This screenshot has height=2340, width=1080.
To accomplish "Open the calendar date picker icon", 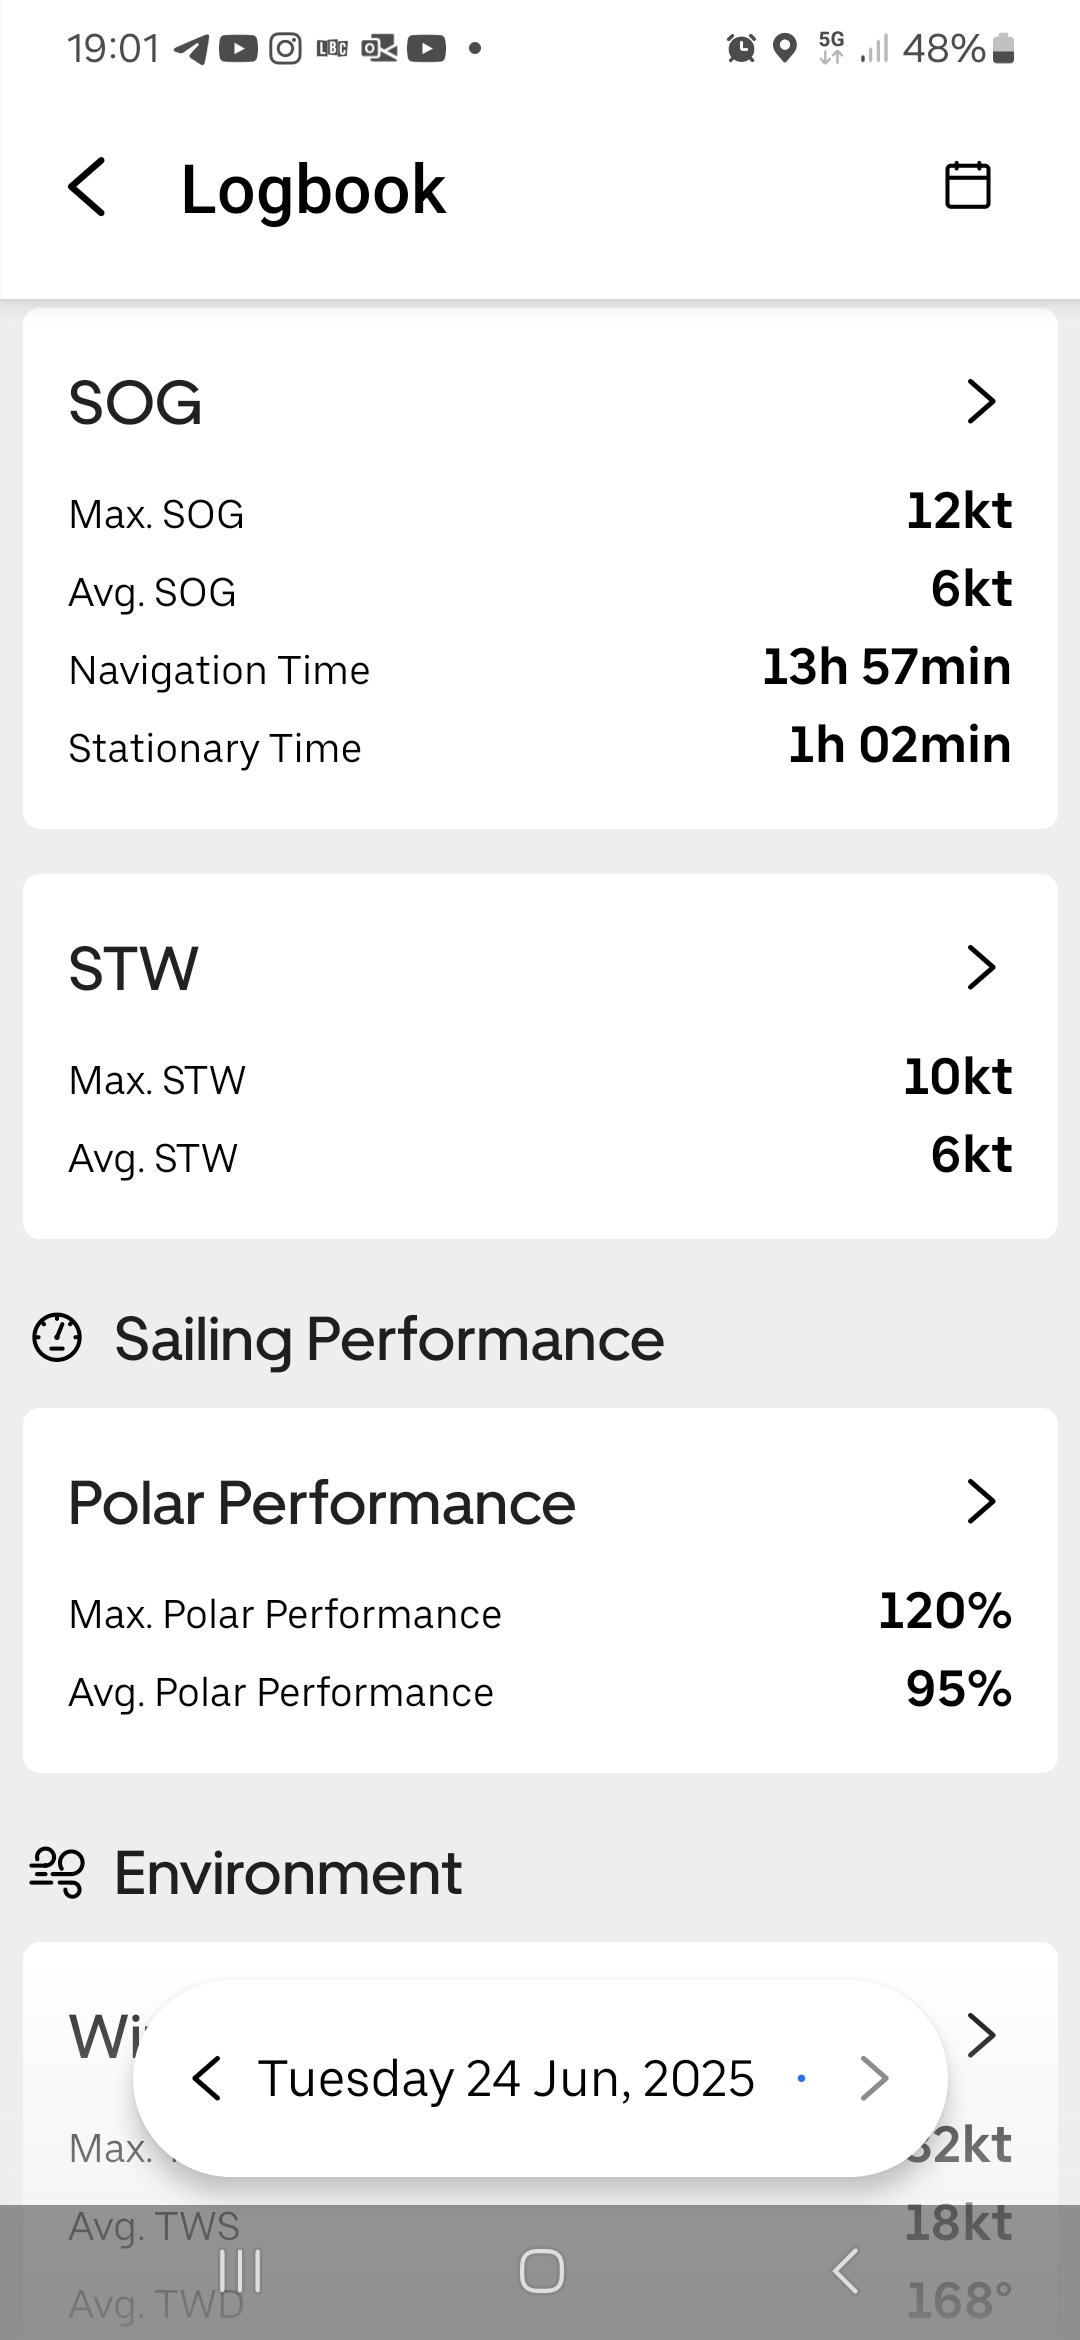I will [x=967, y=185].
